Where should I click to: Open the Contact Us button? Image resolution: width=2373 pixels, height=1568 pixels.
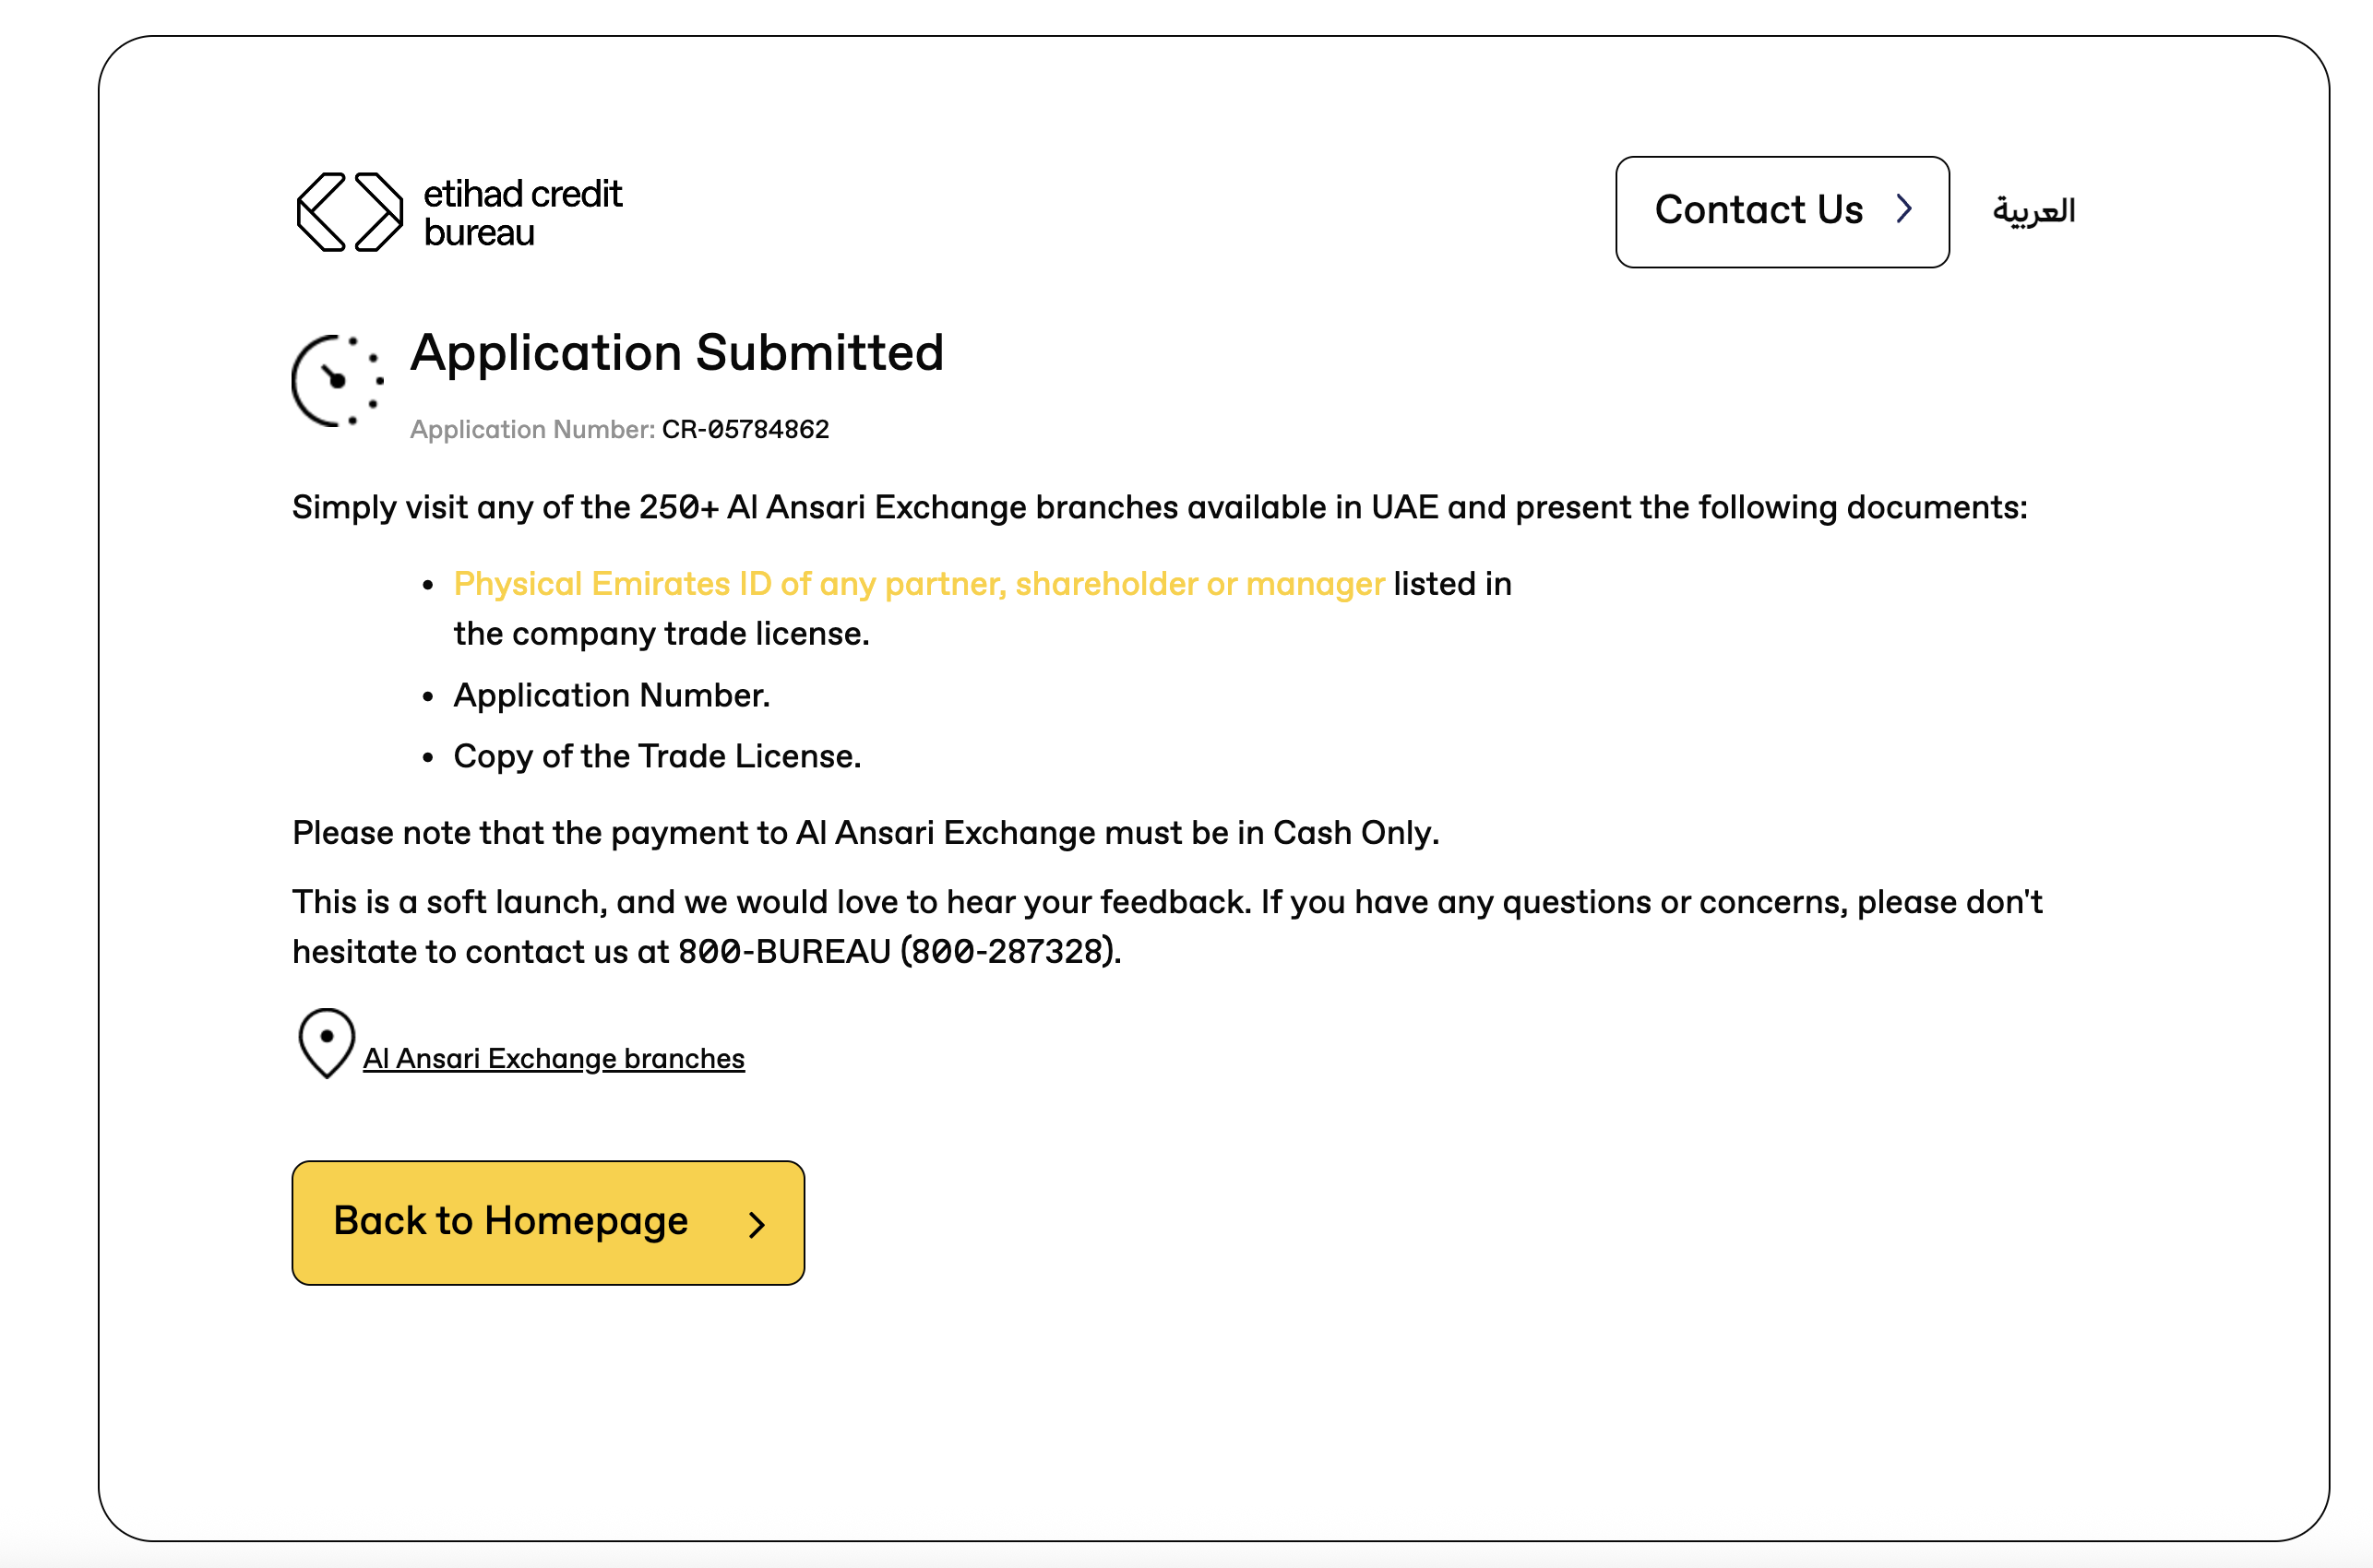pos(1782,212)
